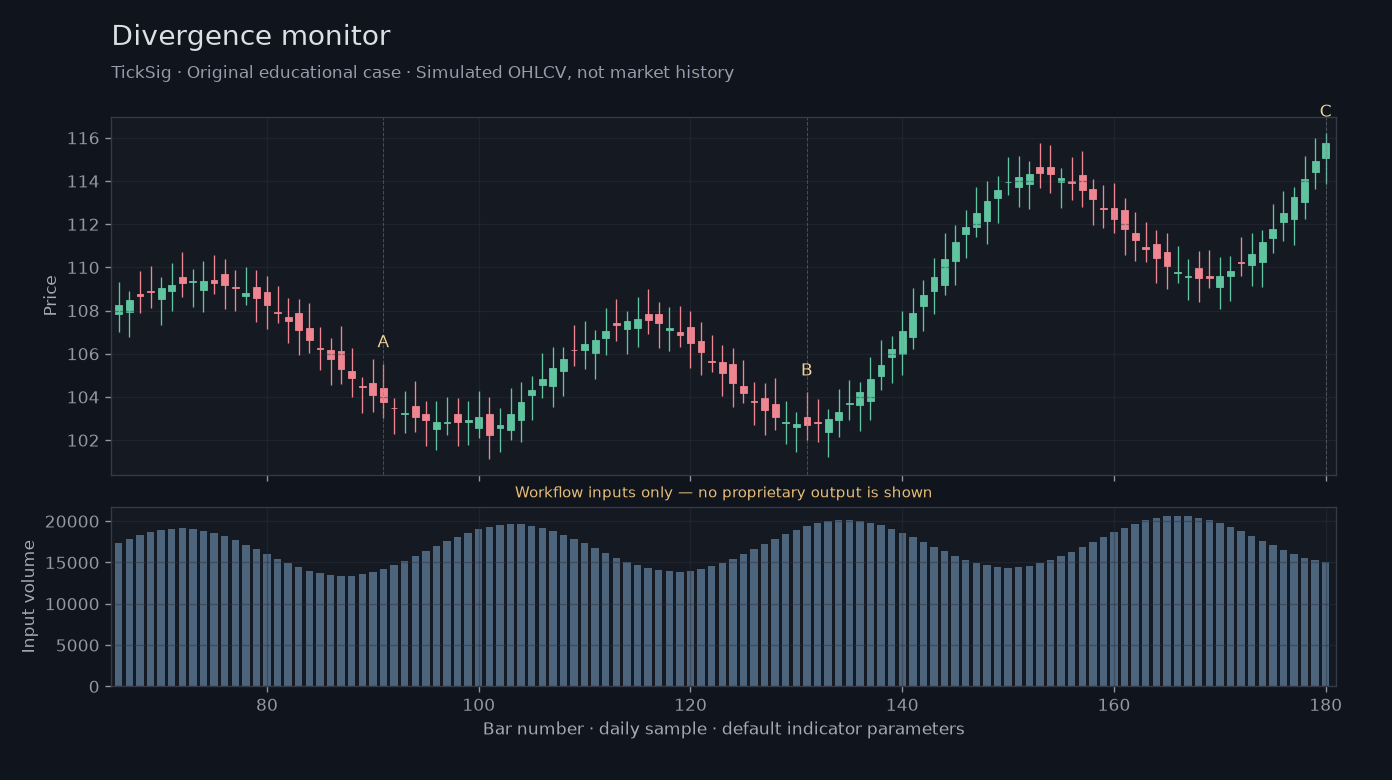Click marker label A on the price chart
Image resolution: width=1392 pixels, height=780 pixels.
[383, 342]
